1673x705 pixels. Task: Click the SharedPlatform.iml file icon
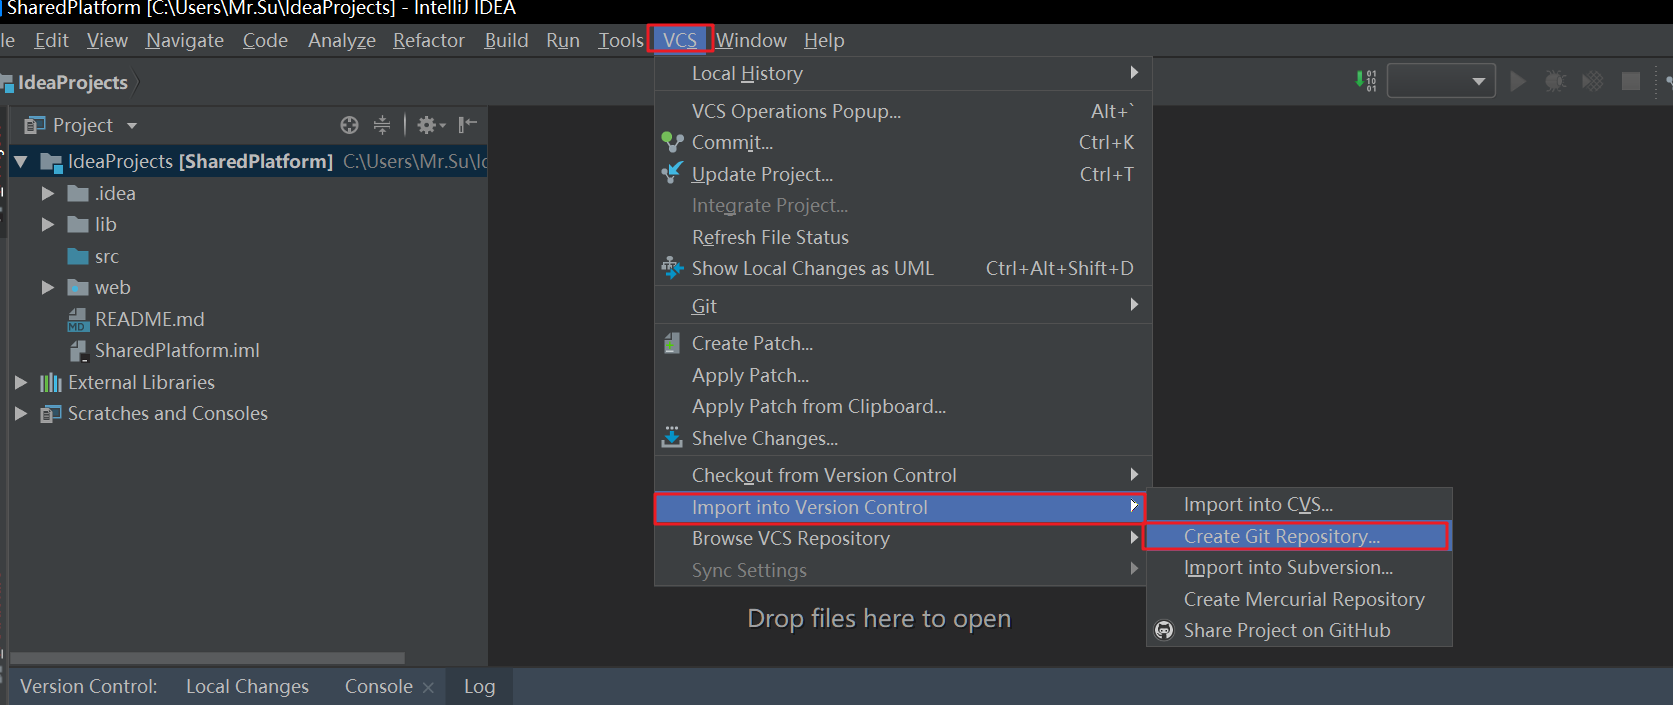pyautogui.click(x=78, y=351)
